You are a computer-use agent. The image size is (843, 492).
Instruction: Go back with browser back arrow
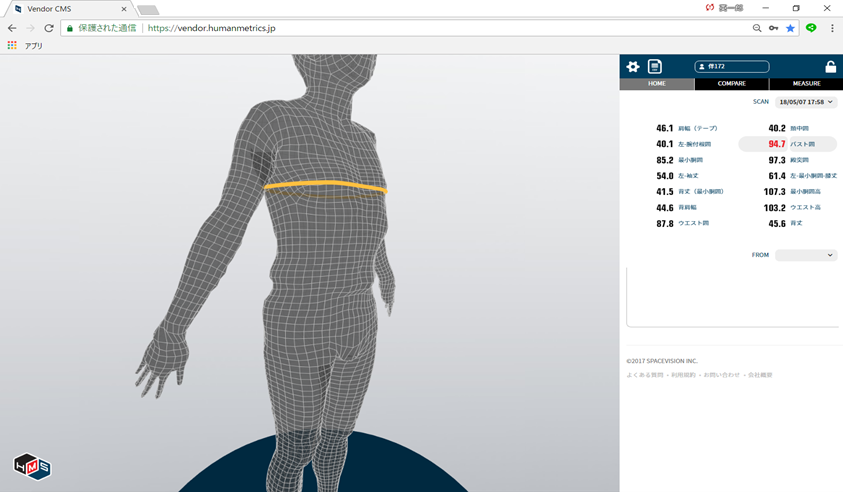(x=12, y=28)
